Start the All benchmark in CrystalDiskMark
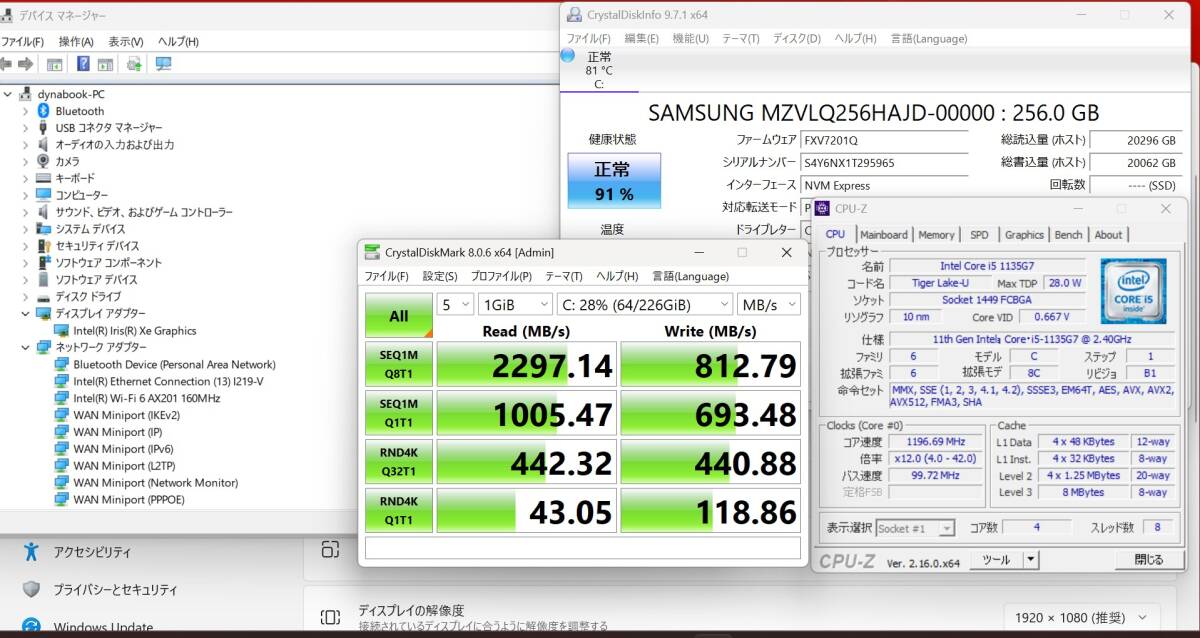This screenshot has width=1200, height=638. [x=398, y=315]
